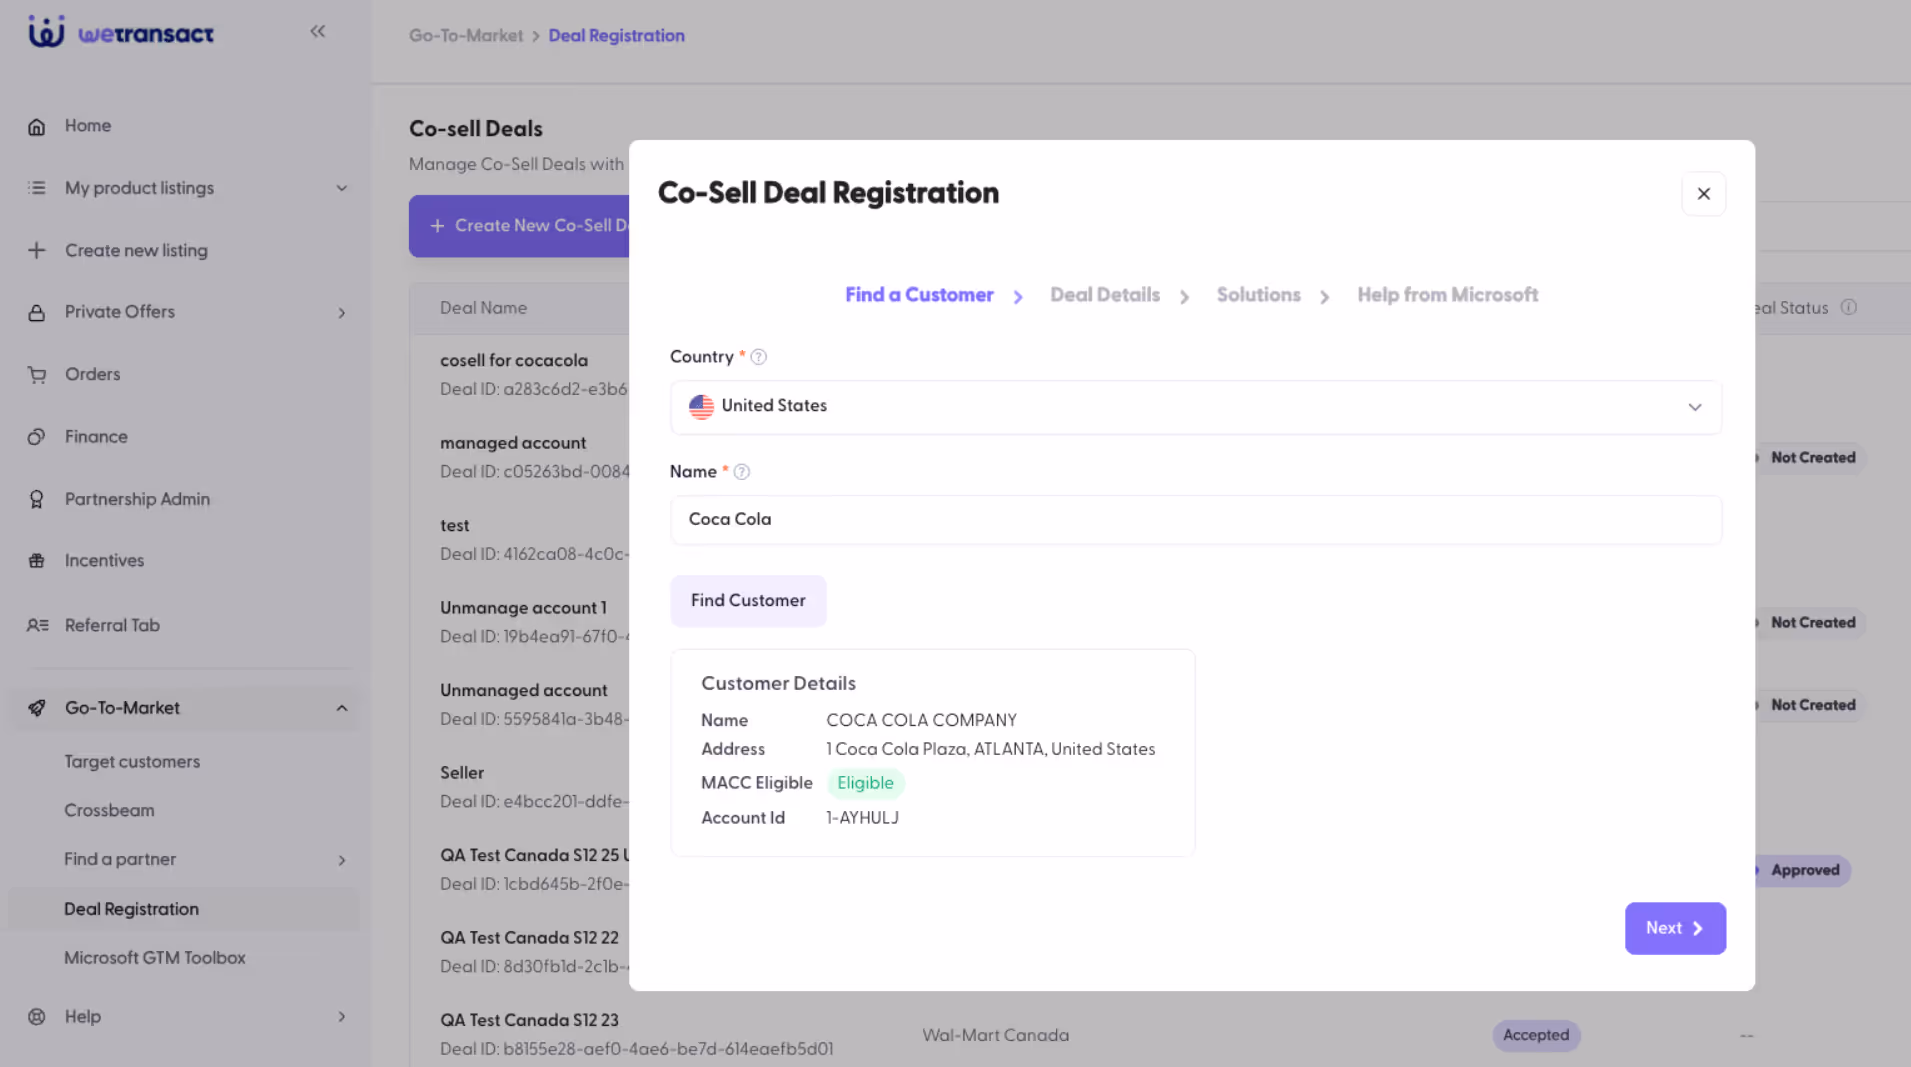Go to the Solutions step
The image size is (1911, 1067).
click(x=1258, y=295)
